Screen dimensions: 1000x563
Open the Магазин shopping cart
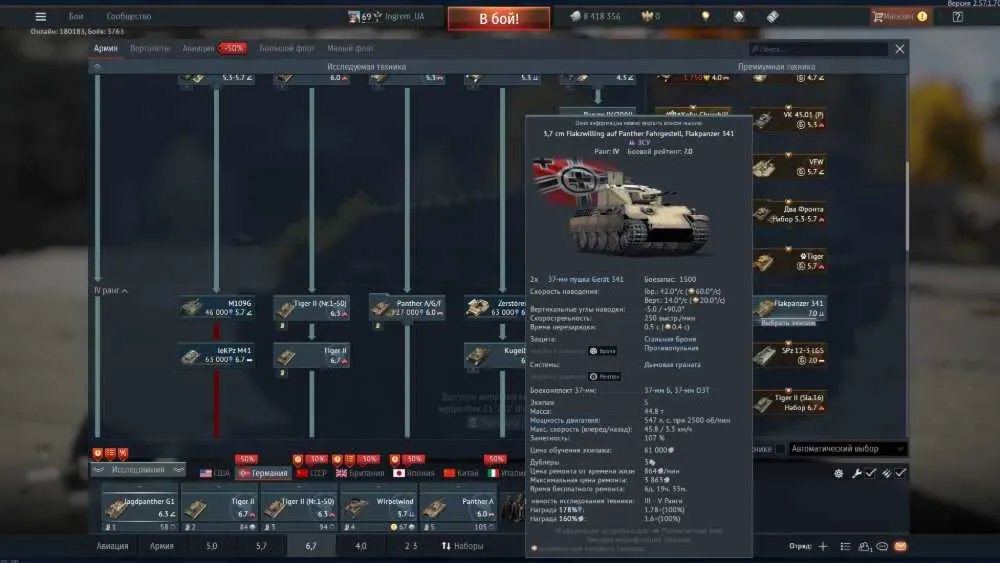pos(899,17)
